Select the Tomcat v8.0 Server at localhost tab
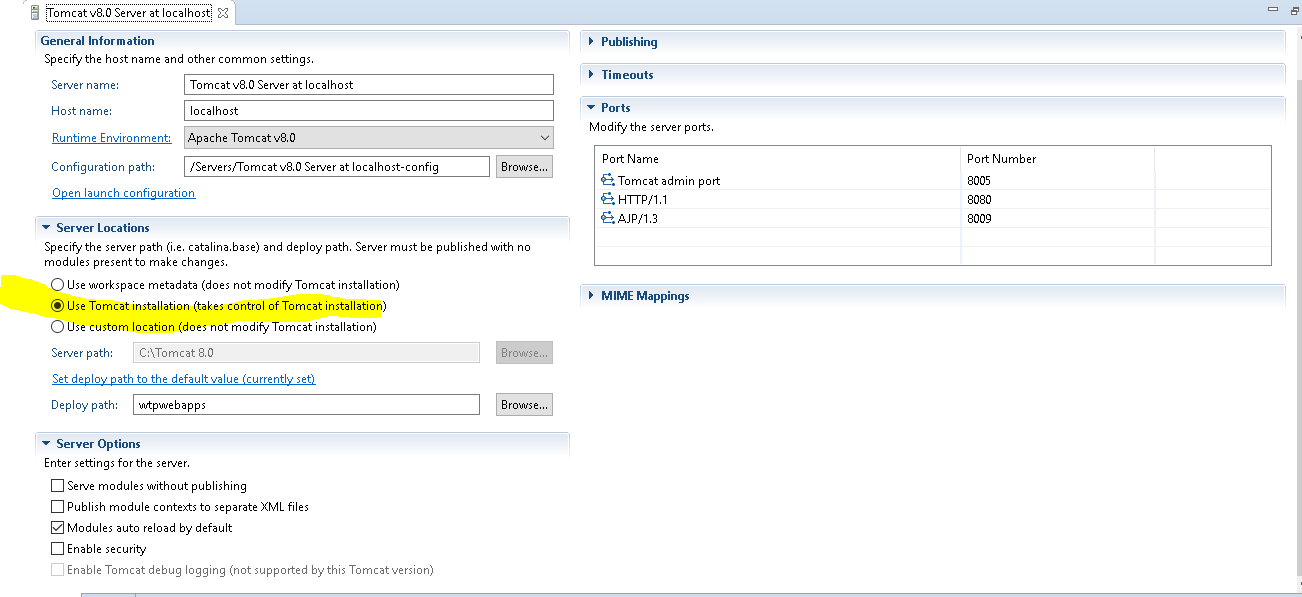This screenshot has width=1302, height=597. point(128,13)
